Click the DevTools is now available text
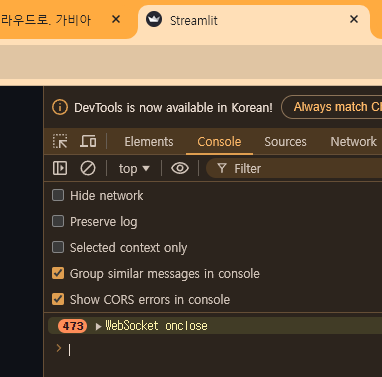 tap(173, 108)
